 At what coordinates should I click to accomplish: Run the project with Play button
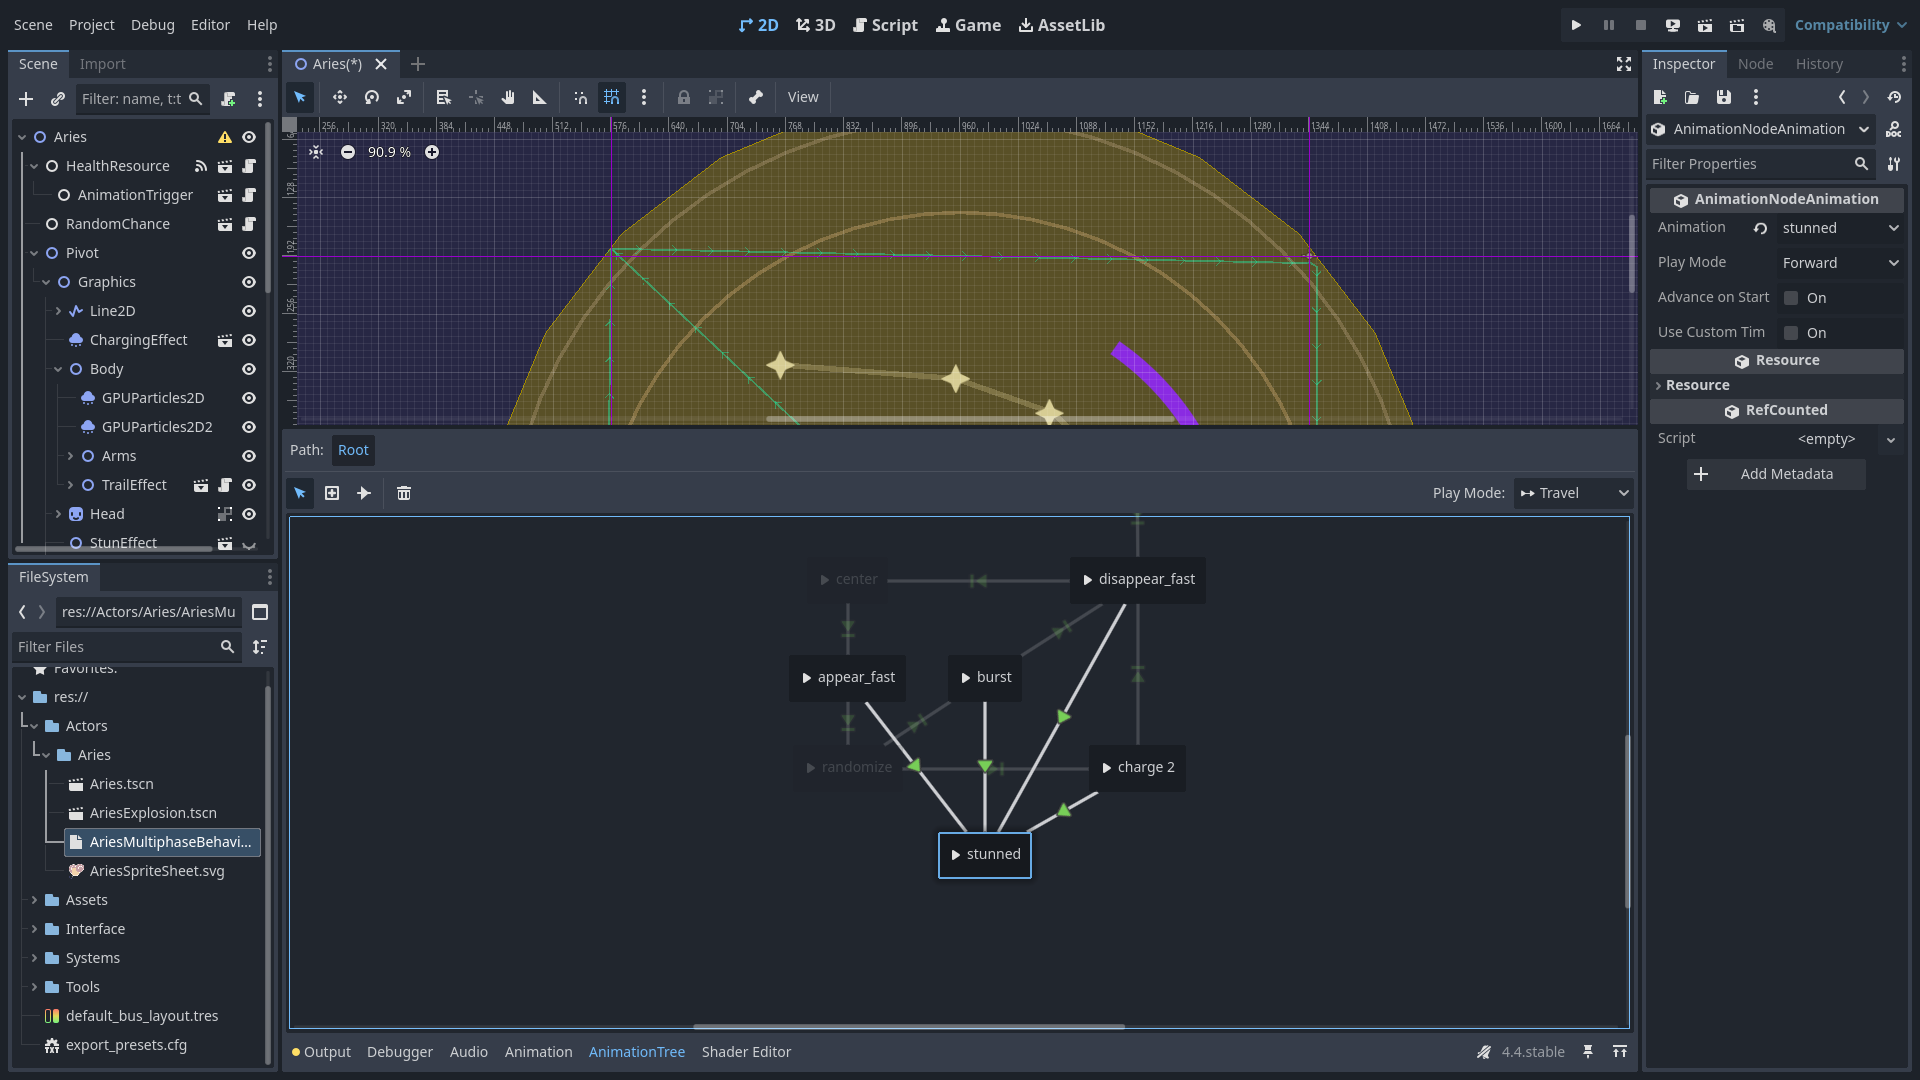[x=1576, y=25]
